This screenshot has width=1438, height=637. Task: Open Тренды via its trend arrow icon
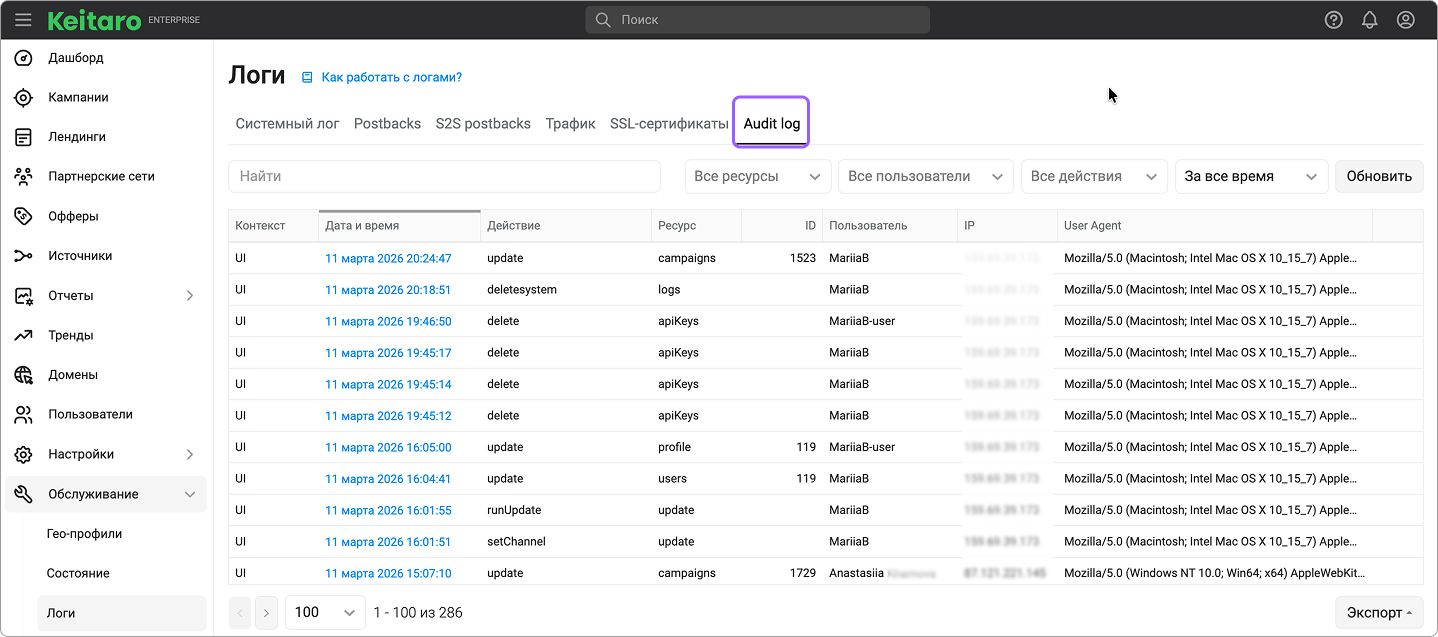coord(24,336)
